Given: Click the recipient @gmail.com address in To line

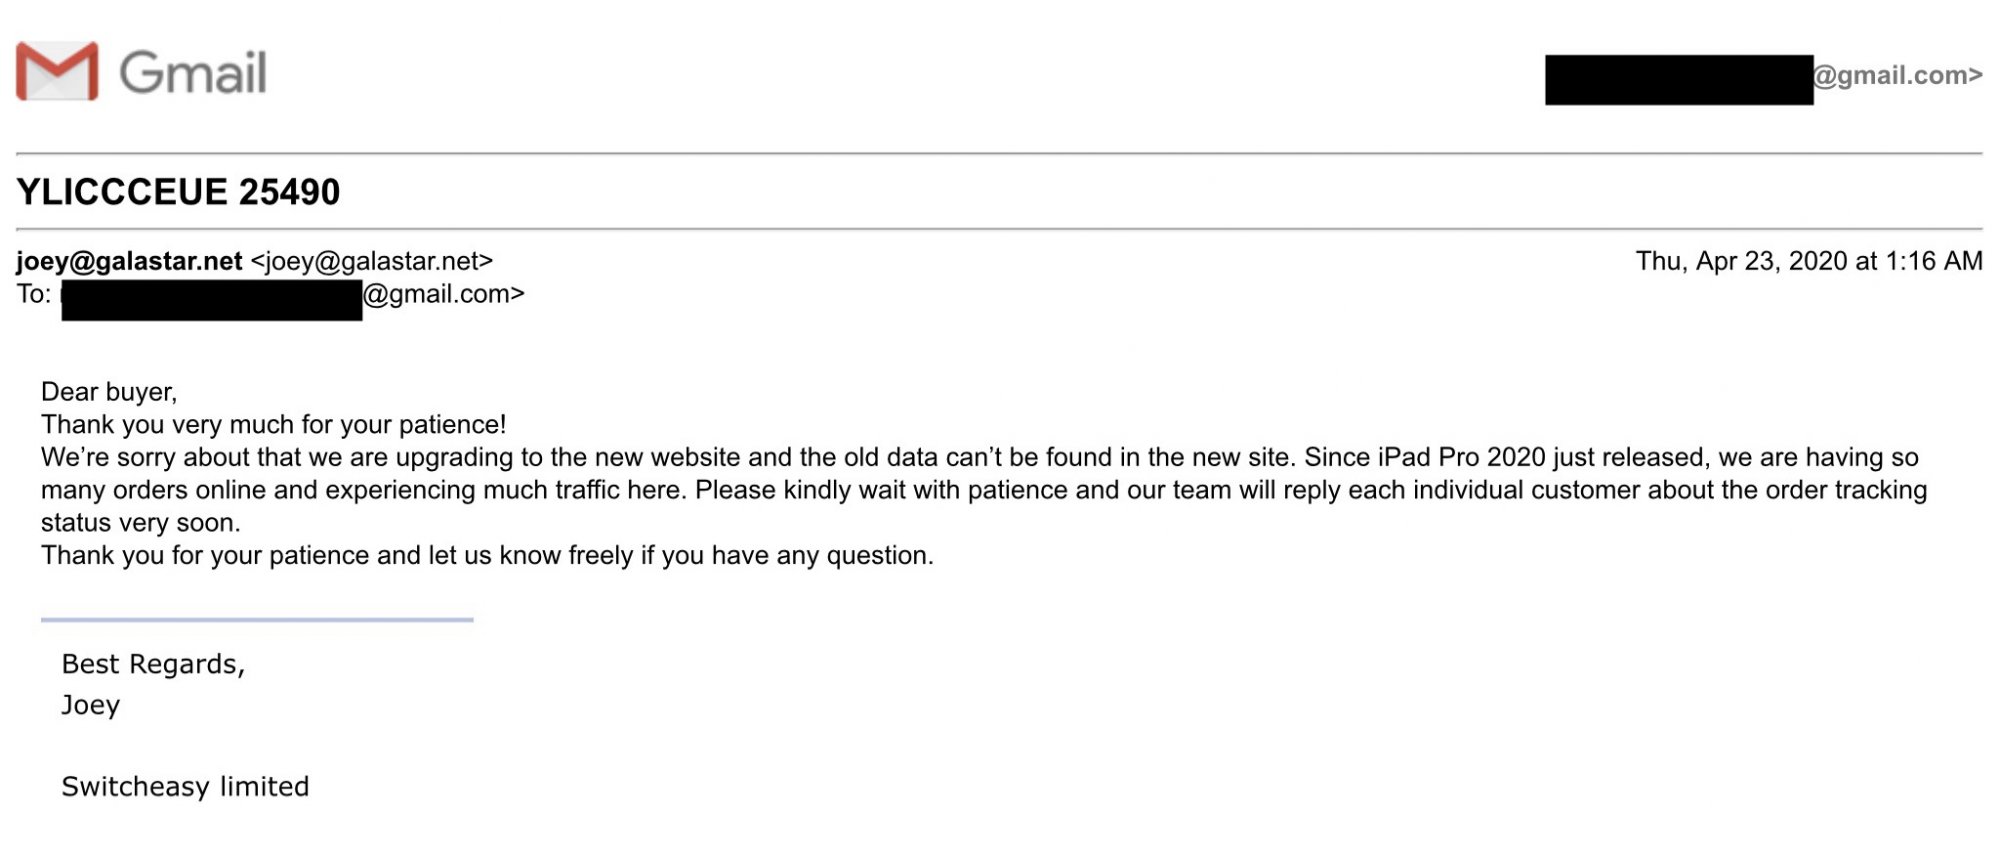Looking at the screenshot, I should 443,294.
